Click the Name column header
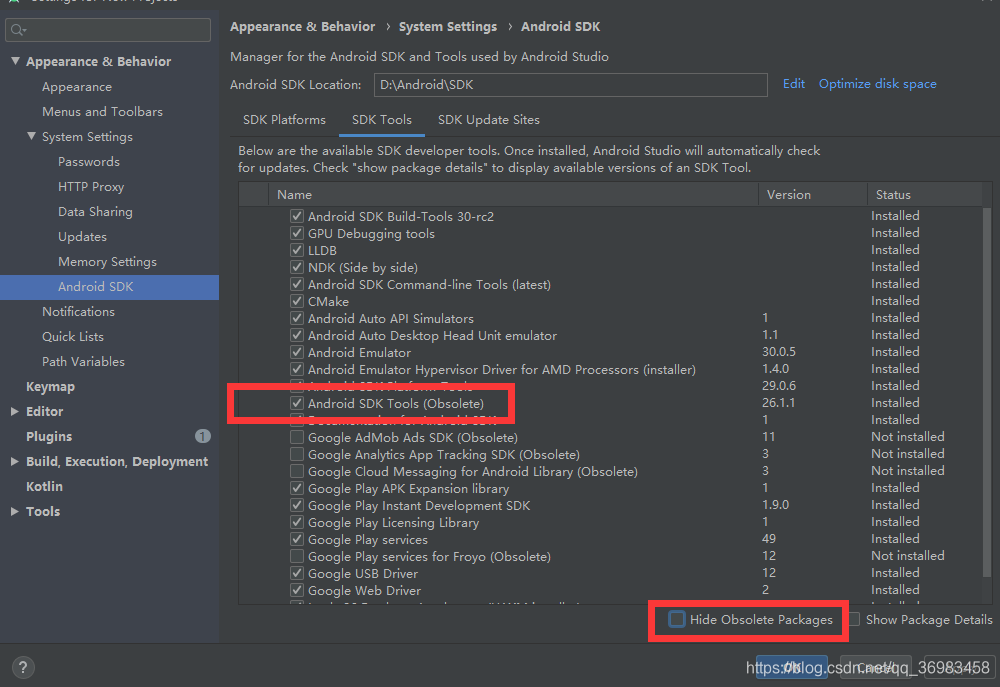The width and height of the screenshot is (1000, 687). (x=513, y=195)
